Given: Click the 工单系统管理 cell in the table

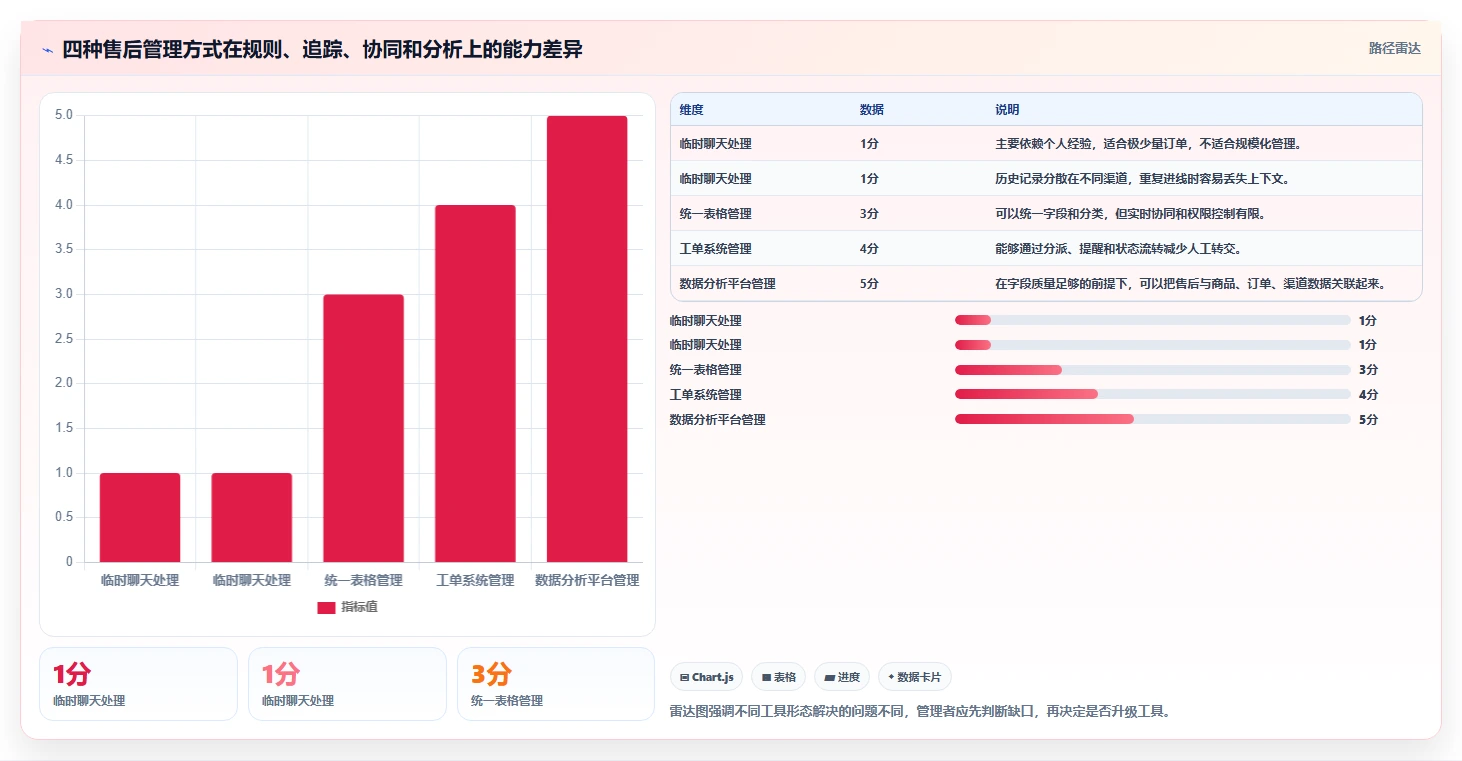Looking at the screenshot, I should pyautogui.click(x=715, y=249).
